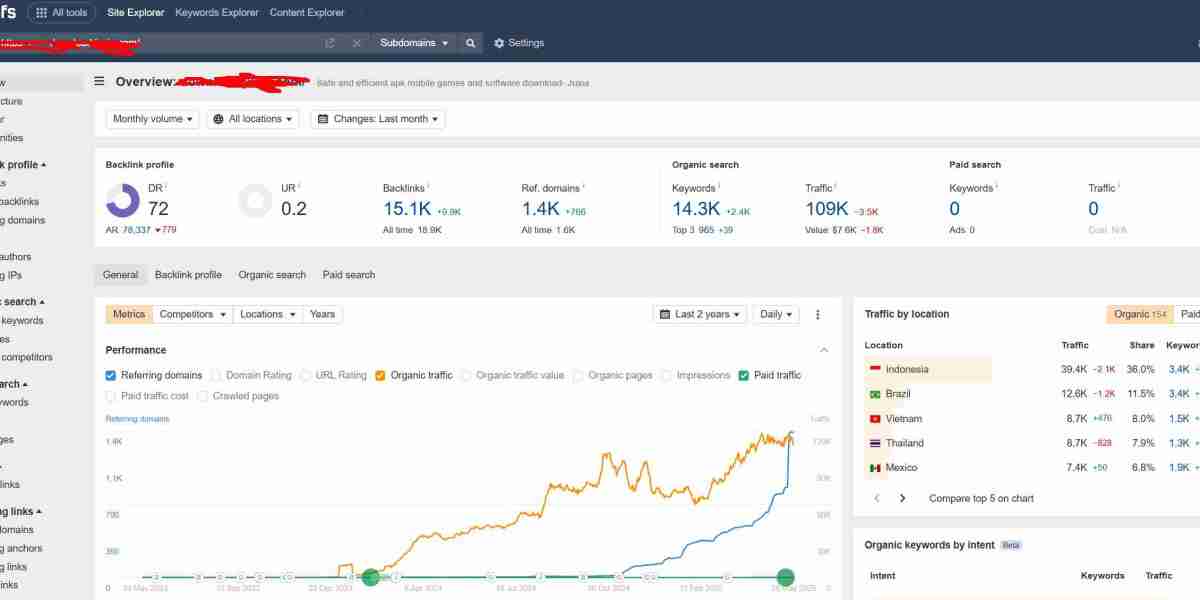Click the info icon next to UR
The image size is (1200, 600).
pyautogui.click(x=299, y=186)
